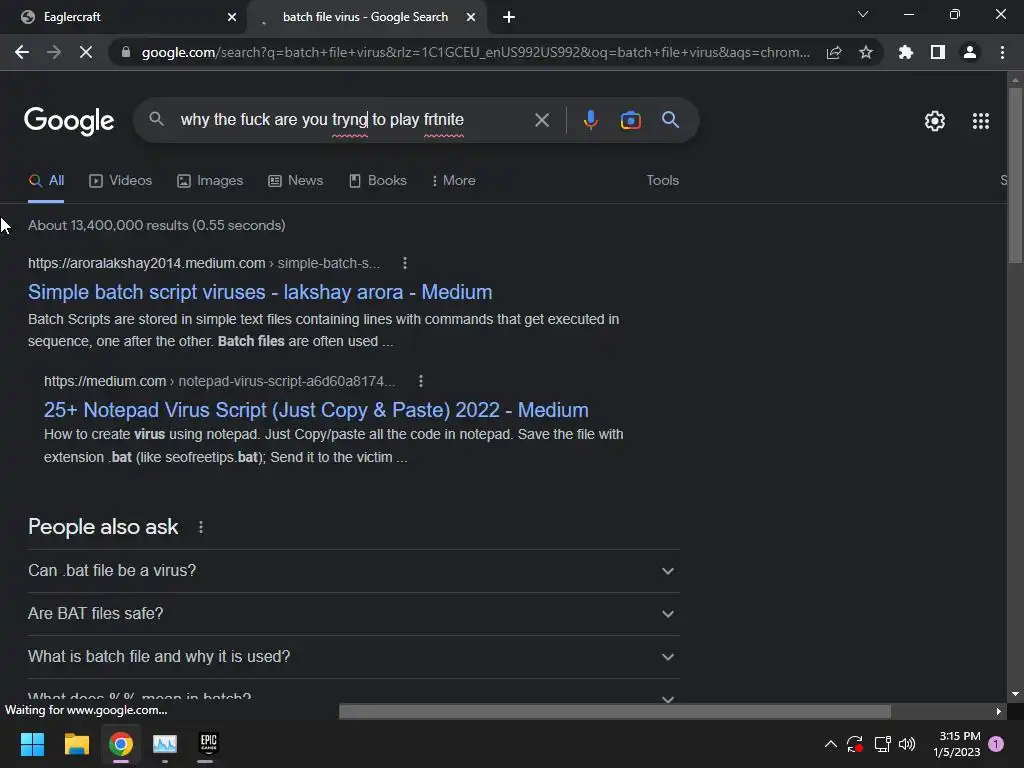1024x768 pixels.
Task: Open Chrome three-dot menu
Action: point(1002,52)
